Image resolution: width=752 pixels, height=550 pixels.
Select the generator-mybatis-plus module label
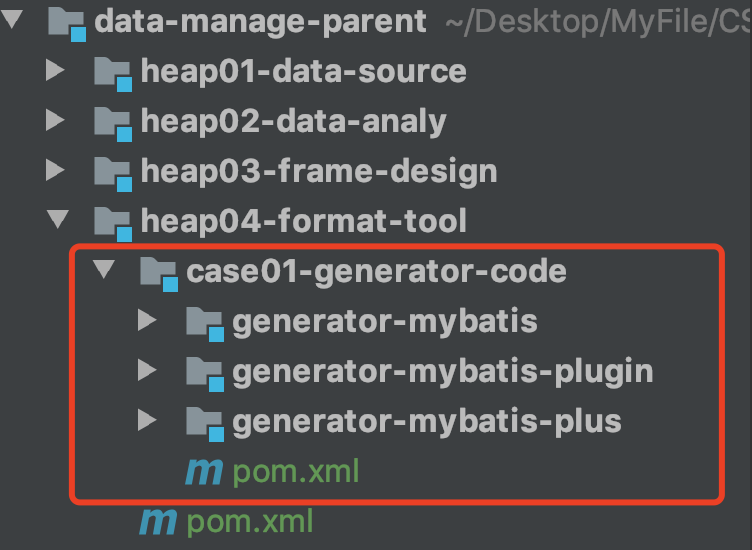click(427, 421)
